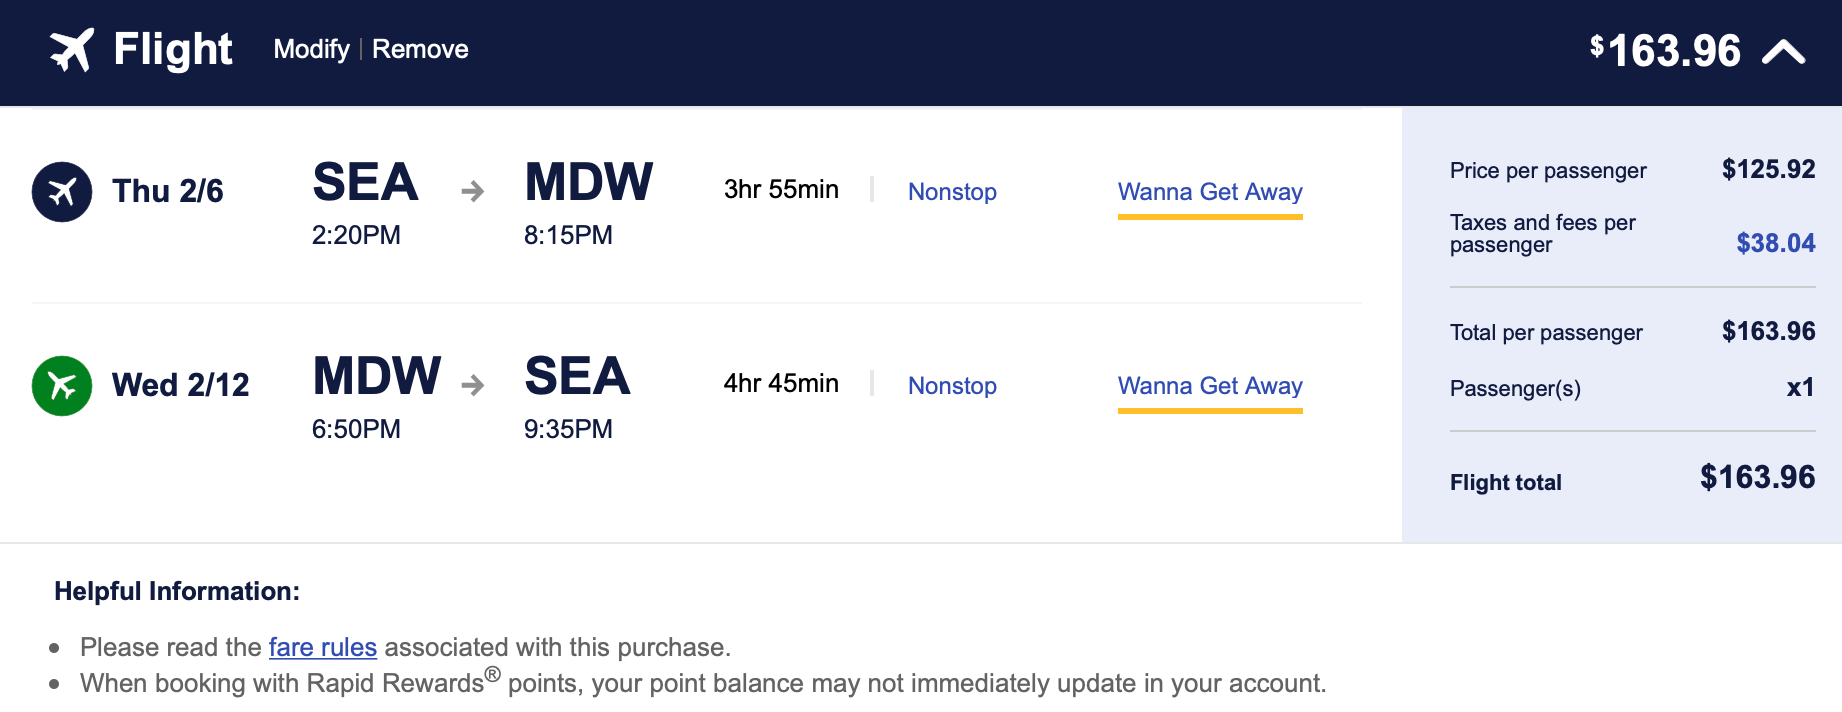
Task: Click the arrow between MDW and SEA
Action: (x=472, y=385)
